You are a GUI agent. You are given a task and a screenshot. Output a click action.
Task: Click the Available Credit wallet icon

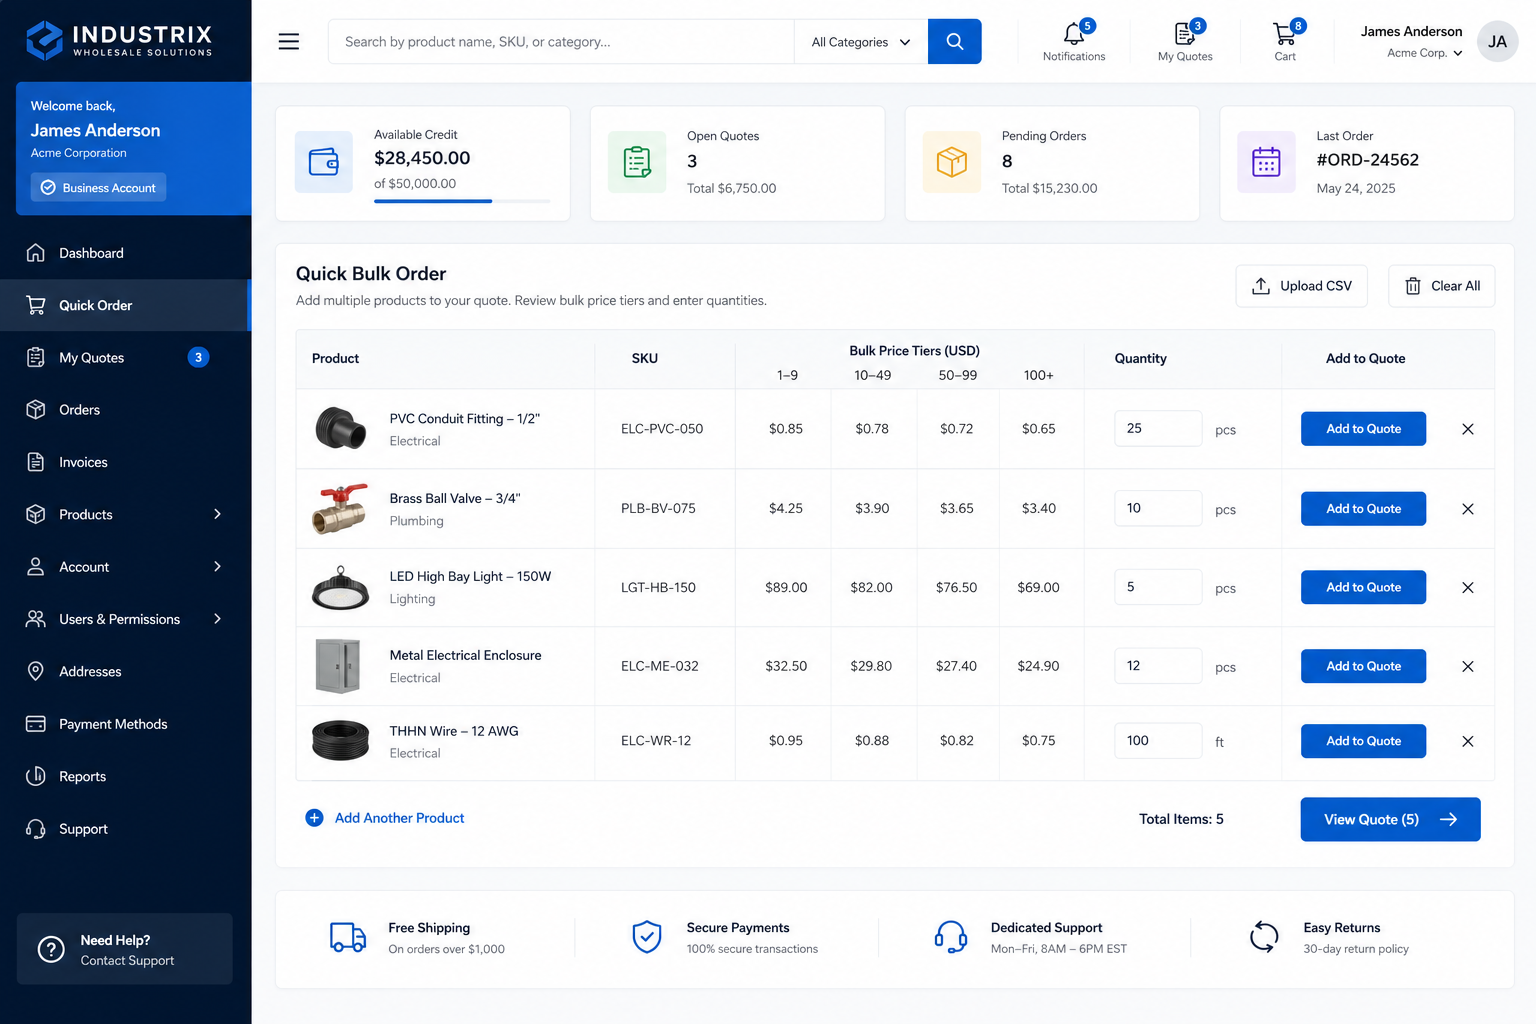coord(323,162)
